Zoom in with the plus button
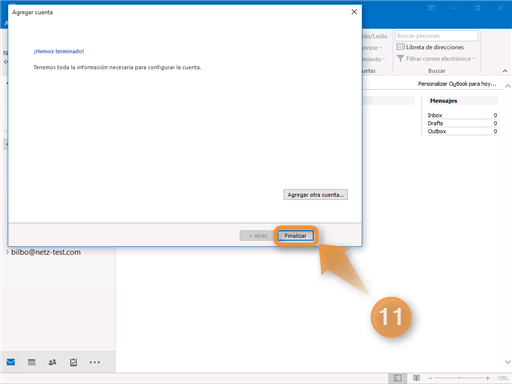 (x=488, y=378)
